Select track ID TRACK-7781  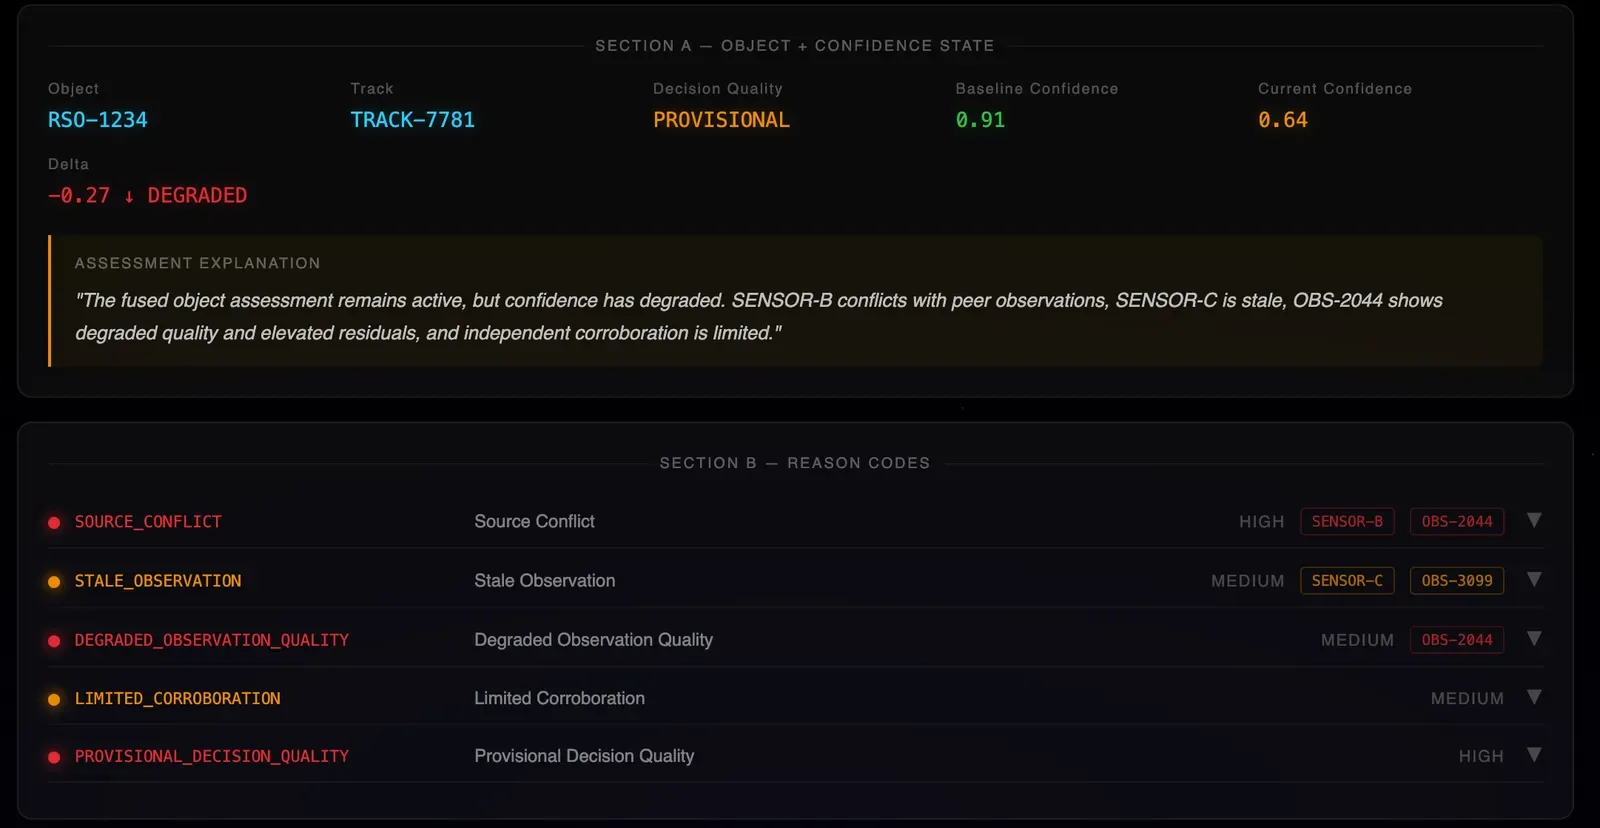[413, 120]
